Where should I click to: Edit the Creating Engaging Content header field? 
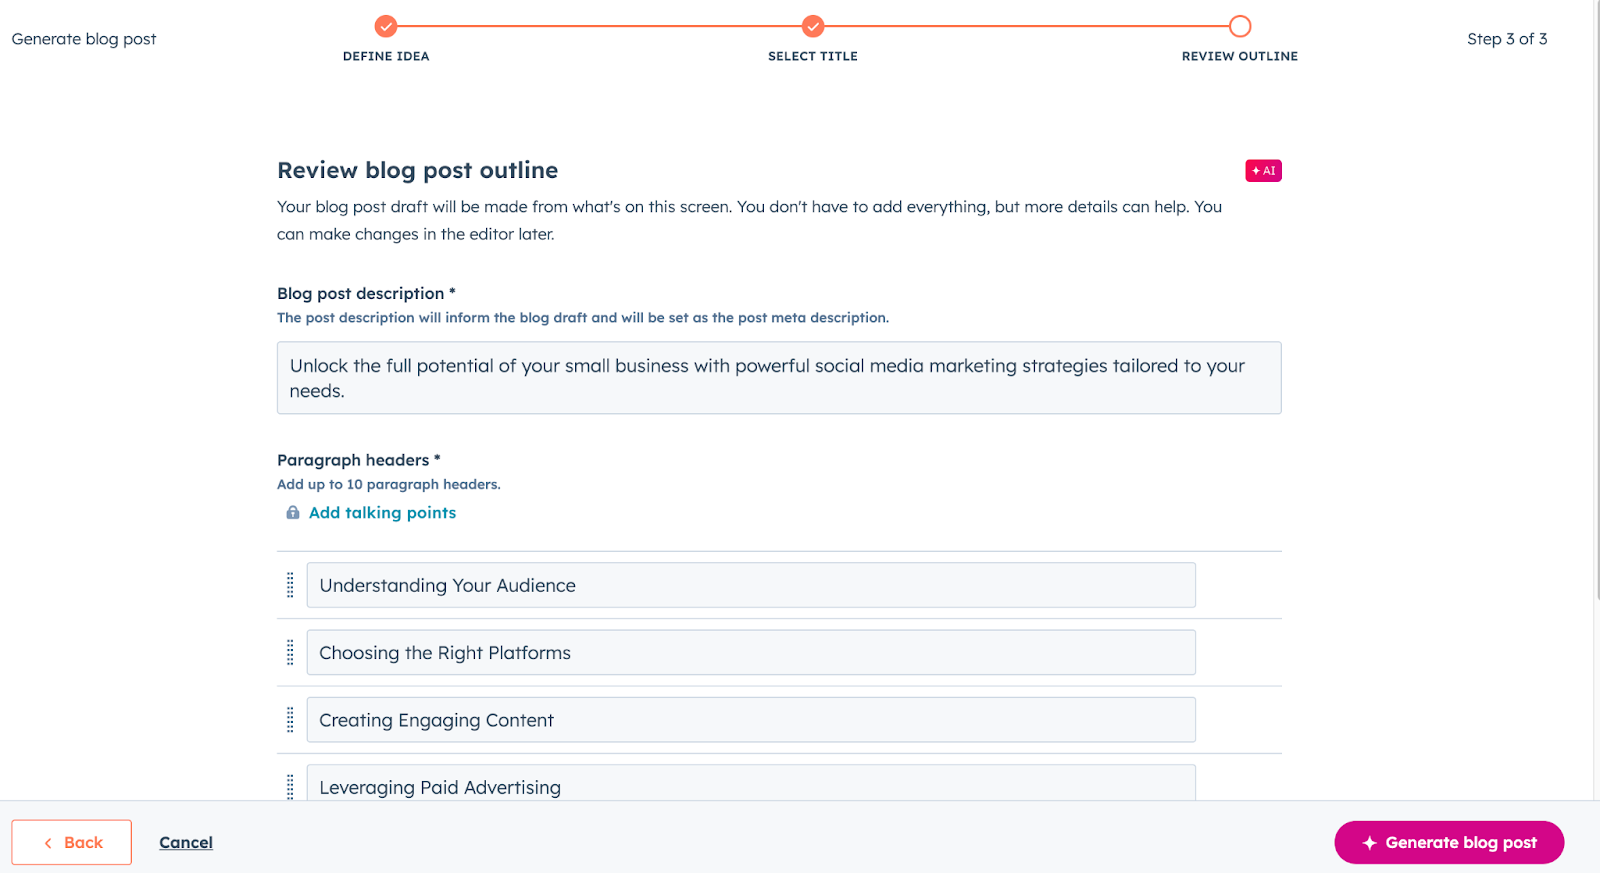point(751,720)
